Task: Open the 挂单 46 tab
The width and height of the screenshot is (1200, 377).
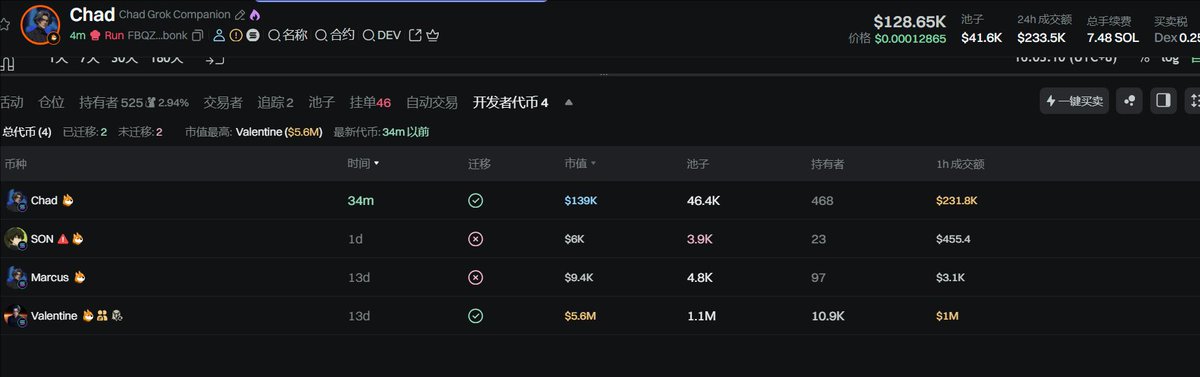Action: tap(370, 102)
